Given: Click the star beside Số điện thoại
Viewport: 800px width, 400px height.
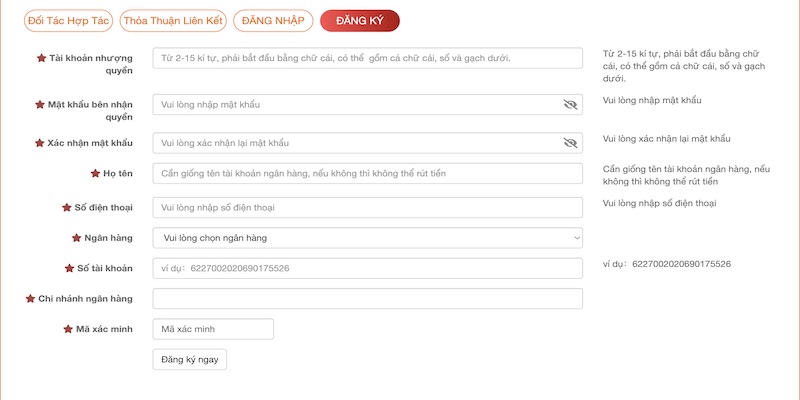Looking at the screenshot, I should 67,208.
